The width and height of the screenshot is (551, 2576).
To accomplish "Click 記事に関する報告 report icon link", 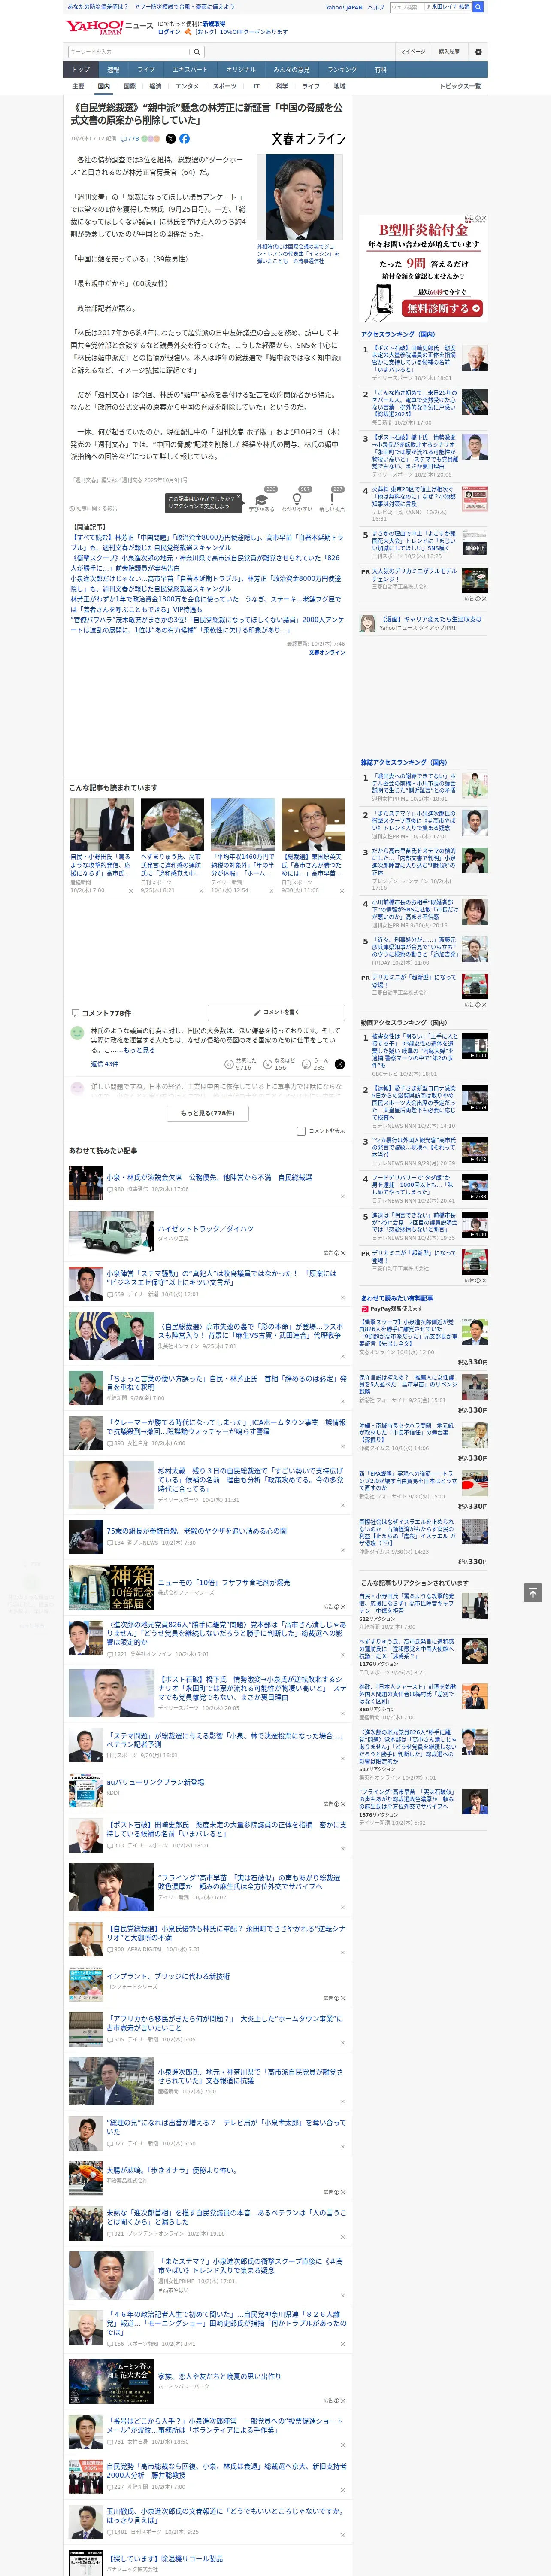I will [94, 508].
